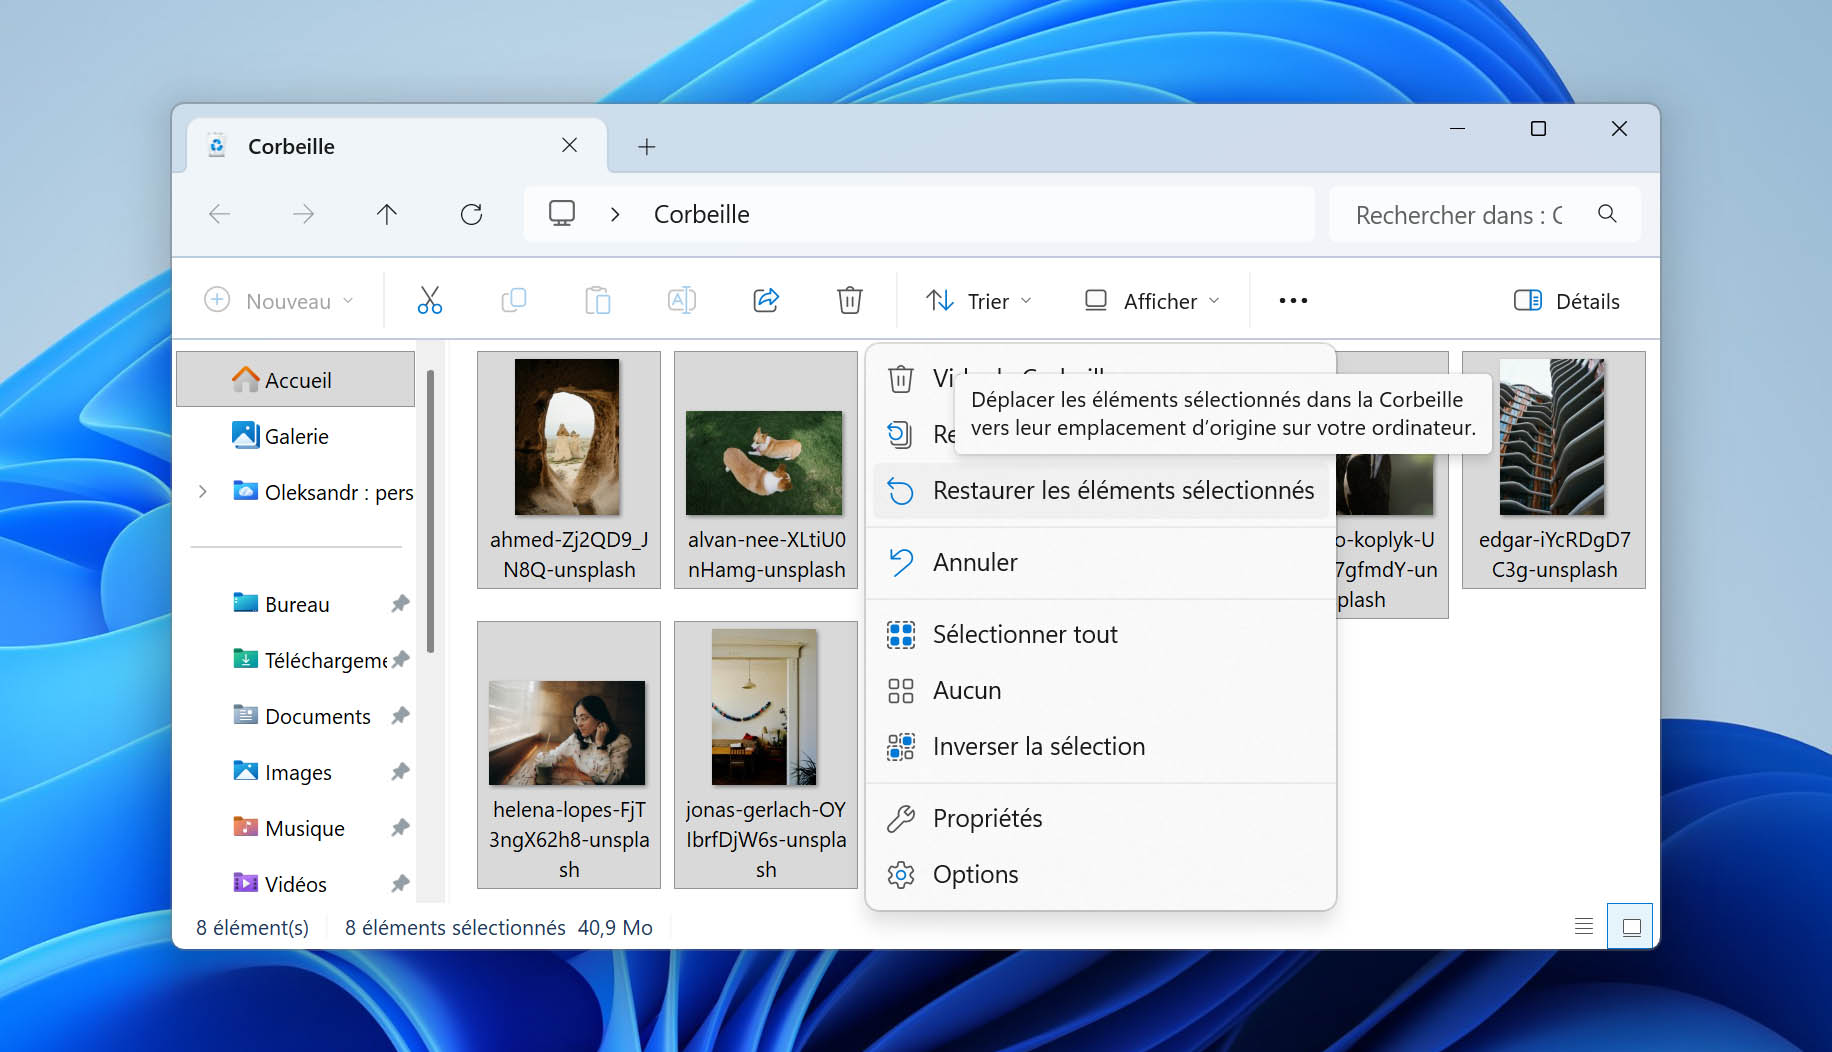Open Propriétés from the menu
The width and height of the screenshot is (1832, 1052).
coord(1100,819)
